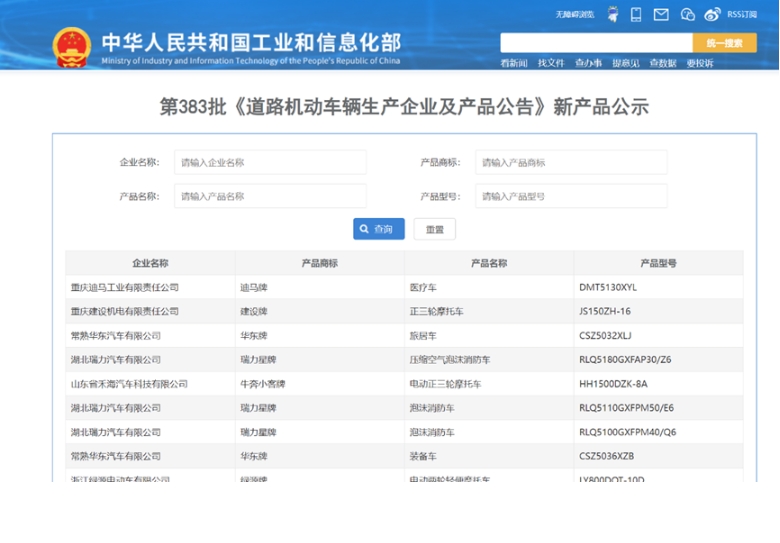The image size is (780, 543).
Task: Open the Weibo icon in header
Action: click(712, 14)
